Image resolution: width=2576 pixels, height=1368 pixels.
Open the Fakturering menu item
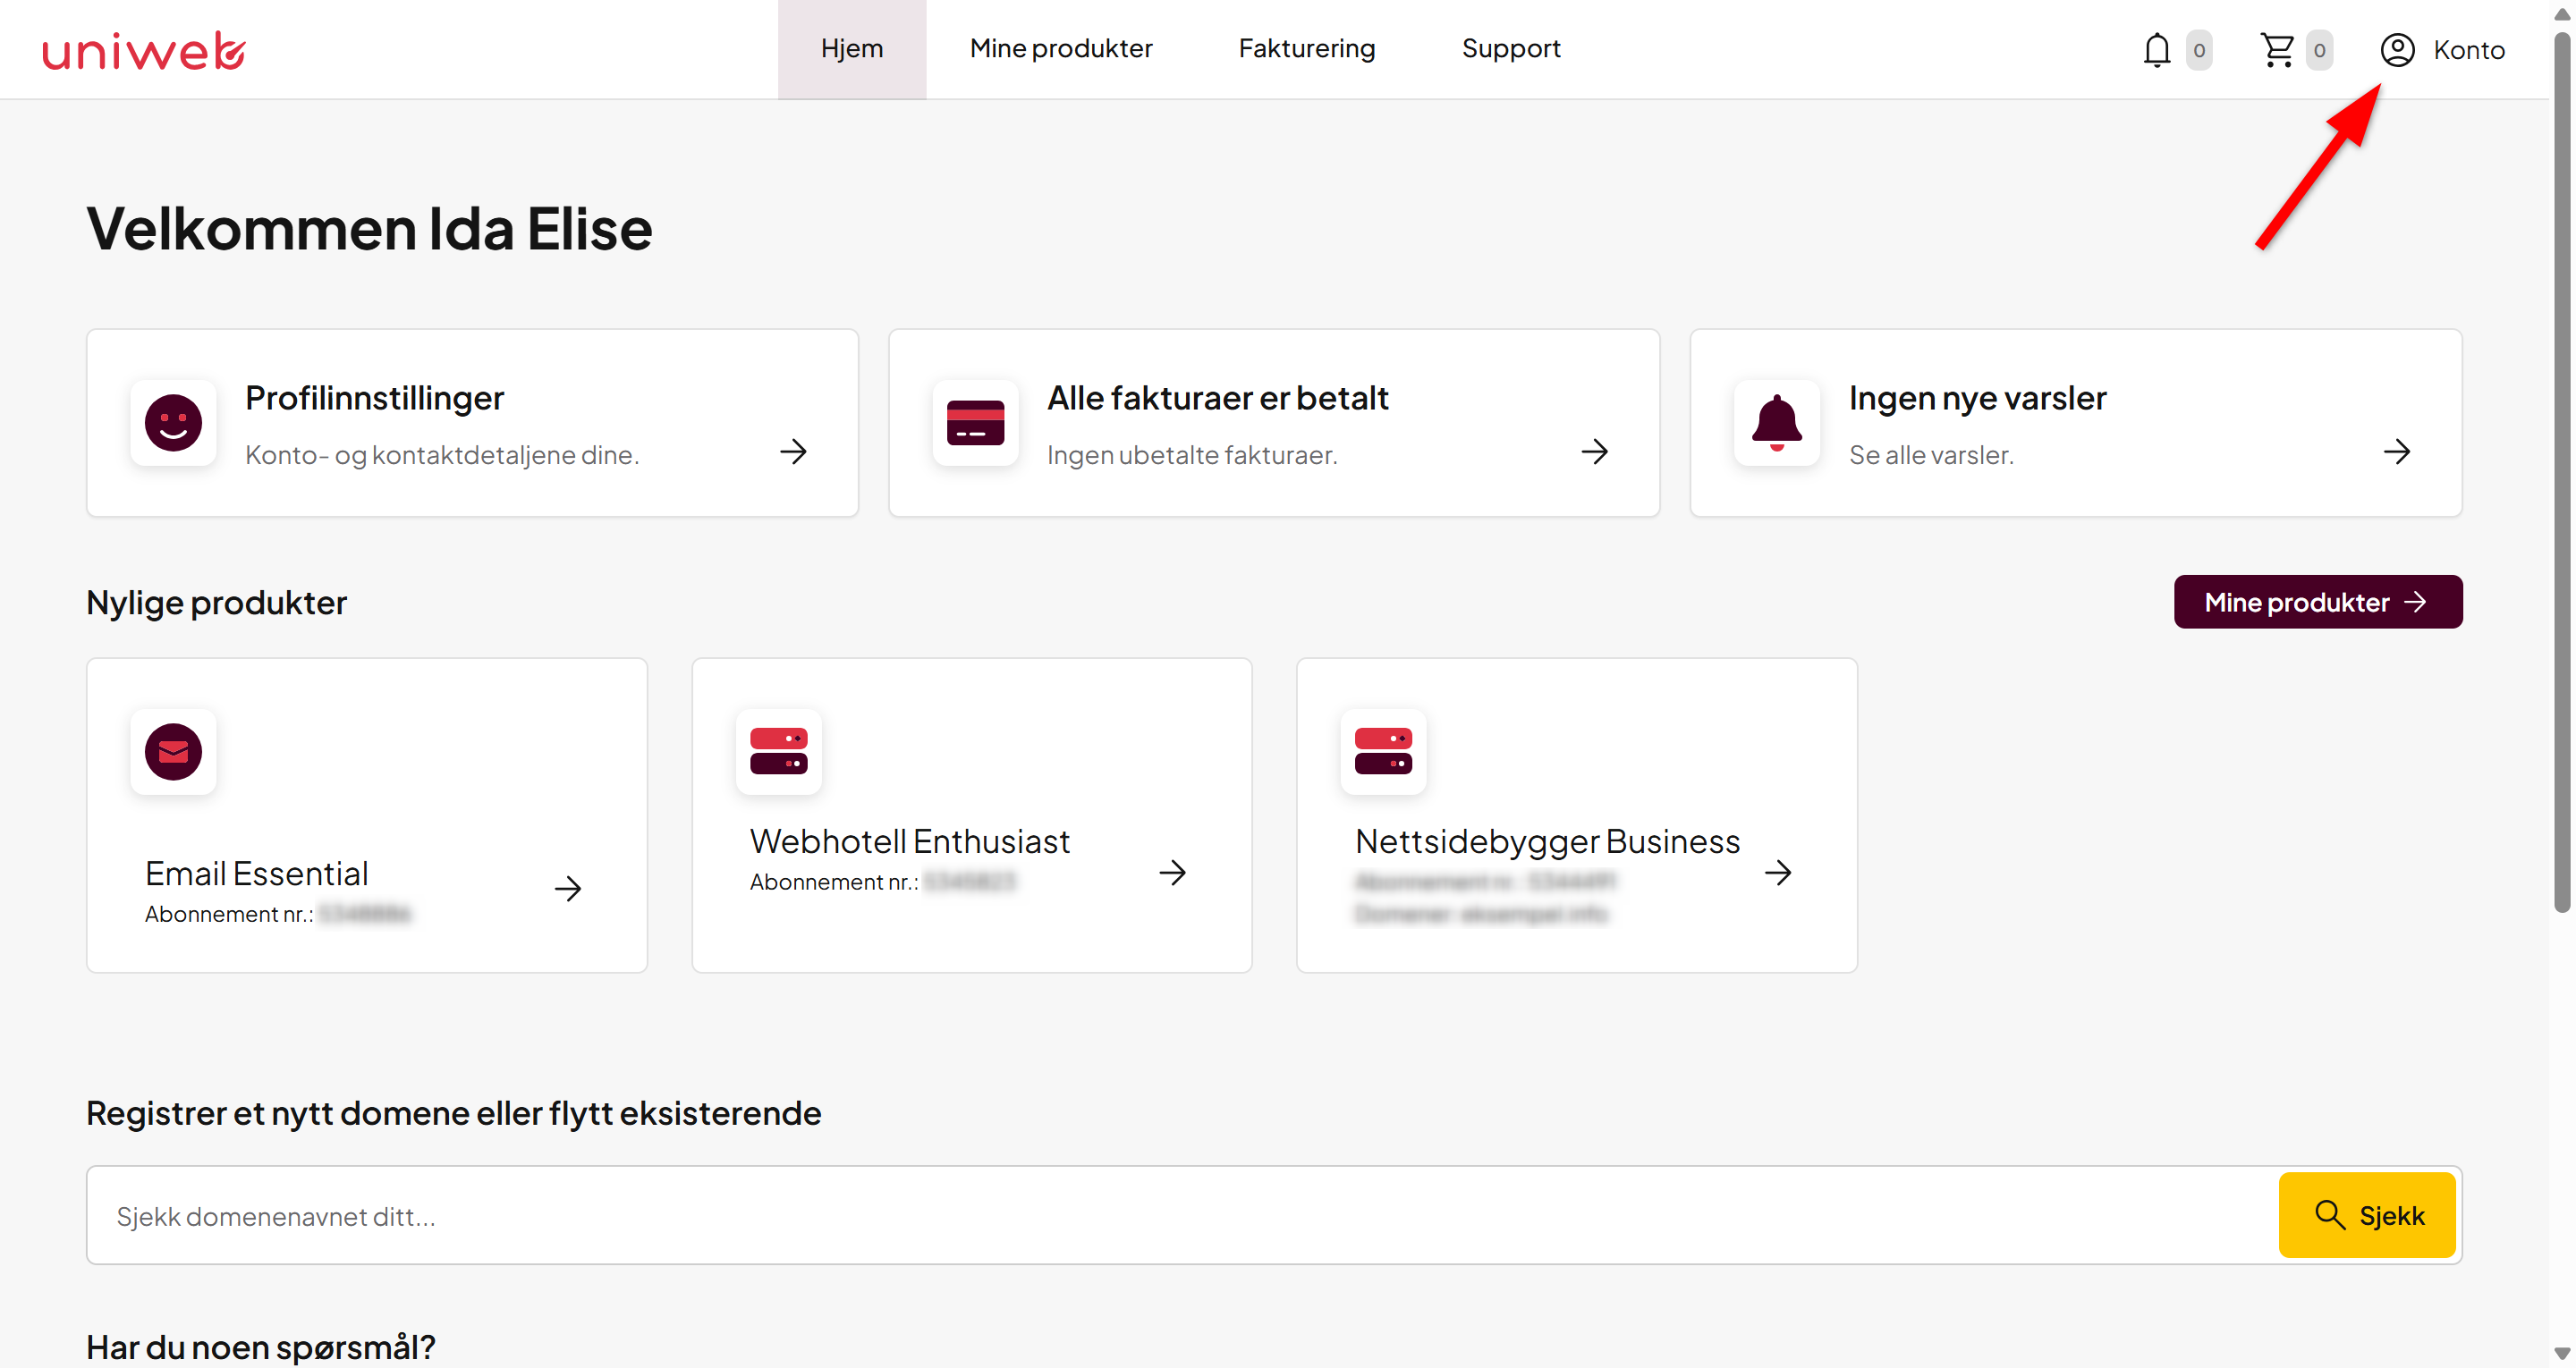1307,49
